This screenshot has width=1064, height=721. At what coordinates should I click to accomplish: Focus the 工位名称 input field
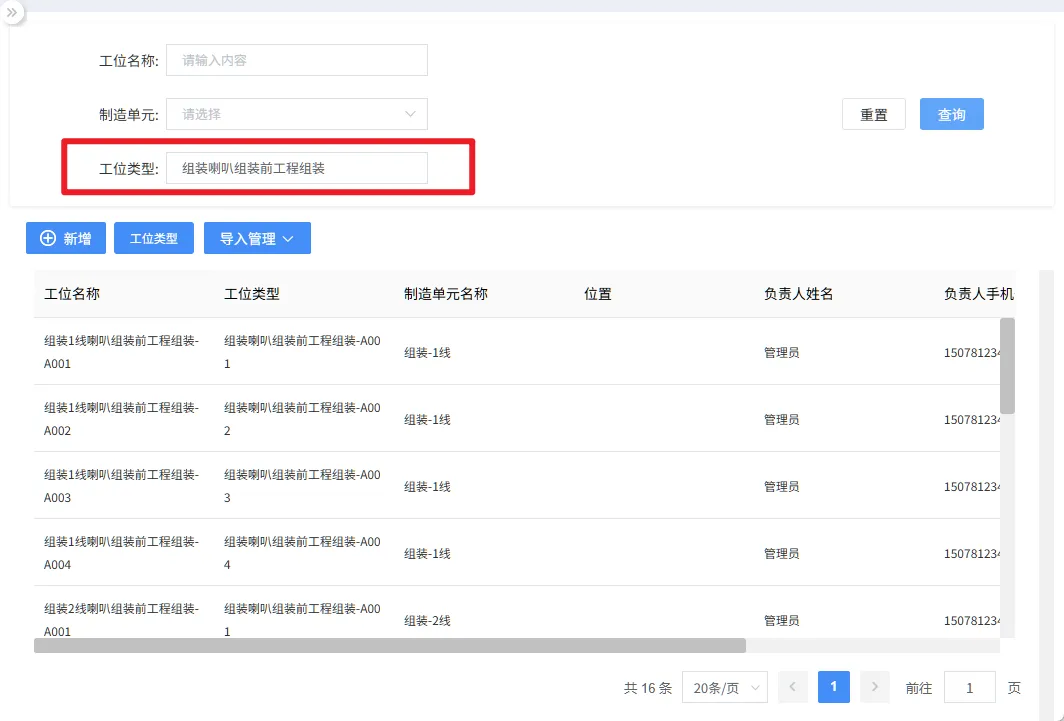tap(297, 60)
